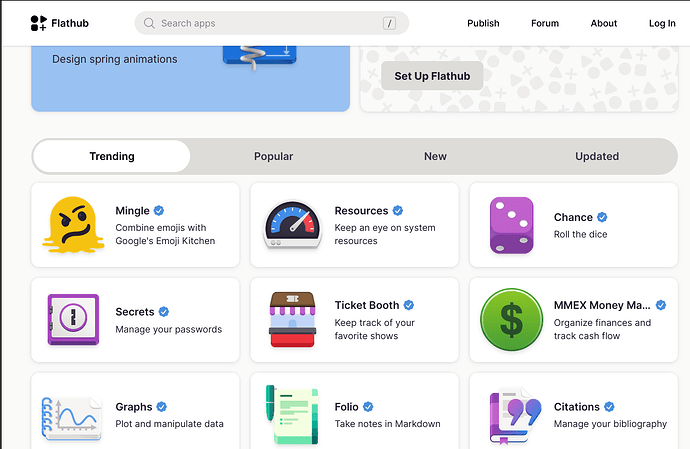Click the verified badge beside Mingle

pos(159,211)
